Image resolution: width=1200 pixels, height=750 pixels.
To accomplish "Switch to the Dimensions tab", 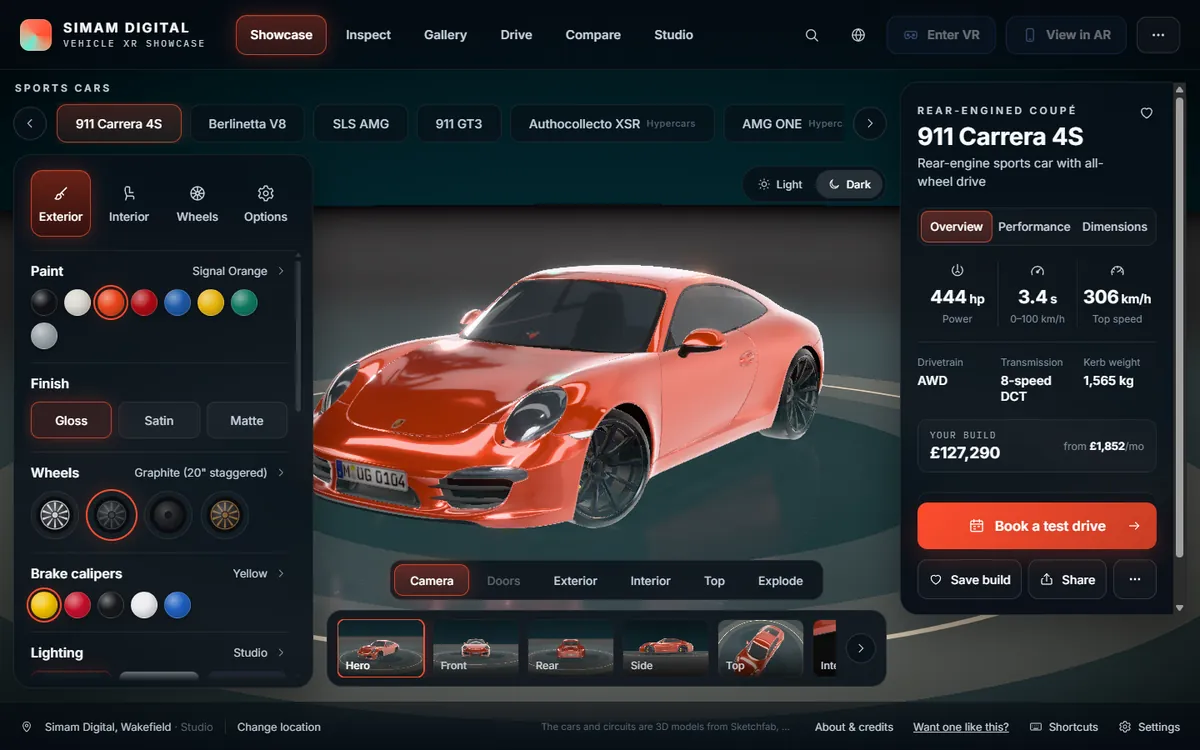I will (1115, 227).
